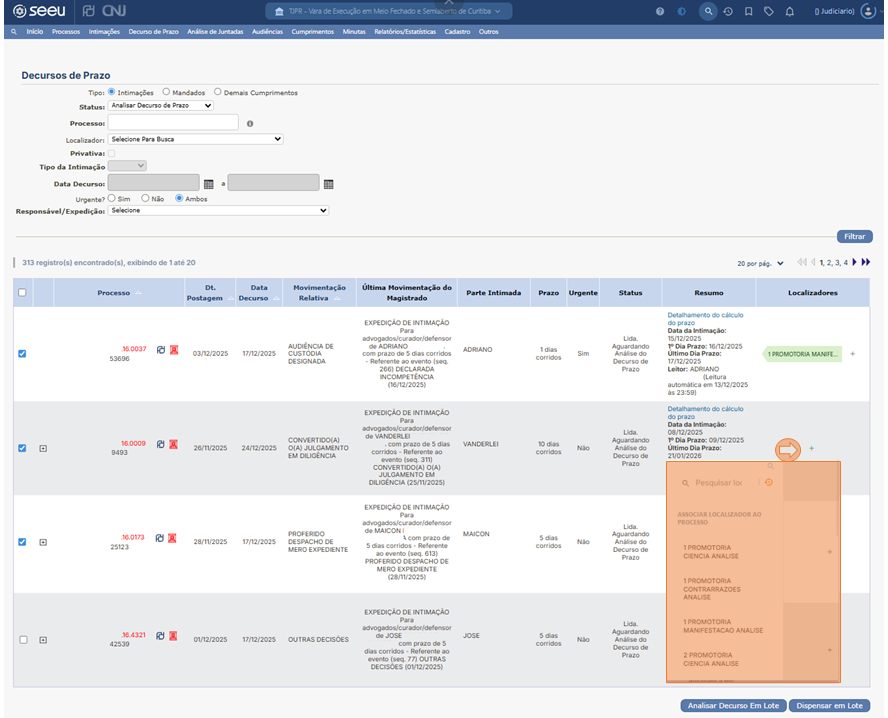Go to page 2 of results

pos(829,263)
